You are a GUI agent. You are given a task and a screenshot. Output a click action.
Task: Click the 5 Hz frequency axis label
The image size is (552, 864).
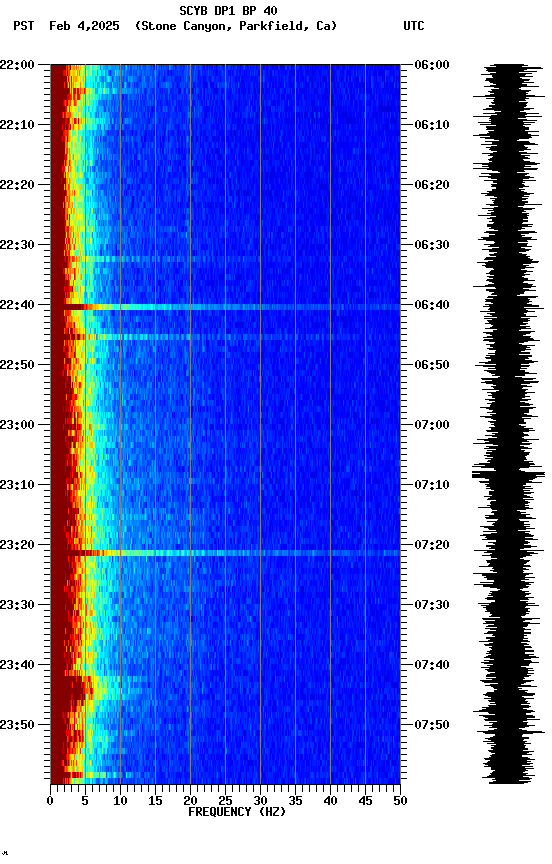point(85,802)
